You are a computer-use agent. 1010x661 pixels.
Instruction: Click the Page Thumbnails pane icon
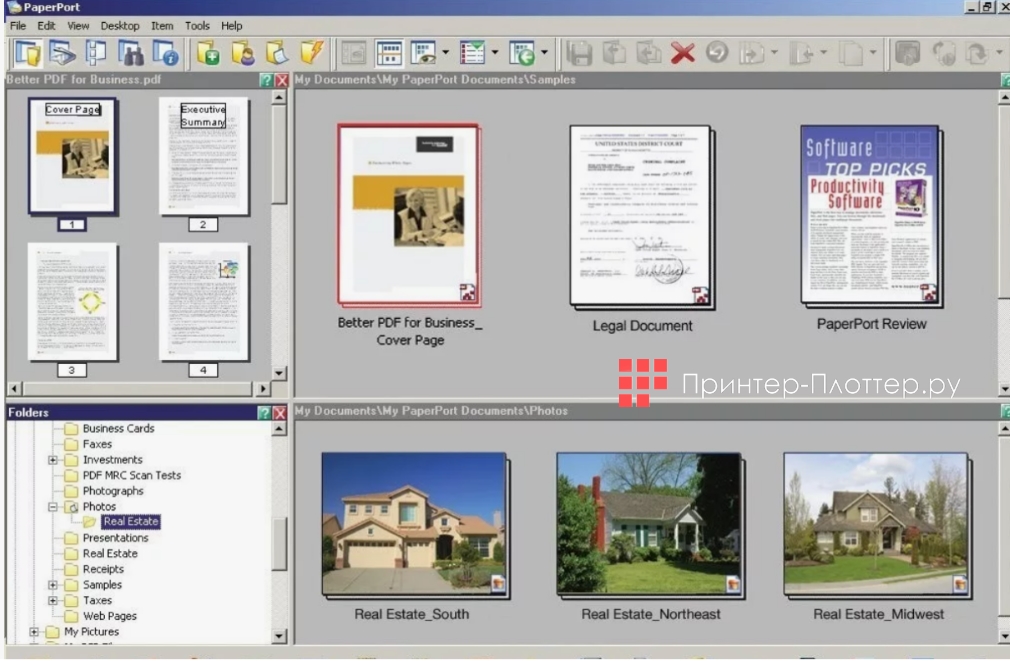96,52
